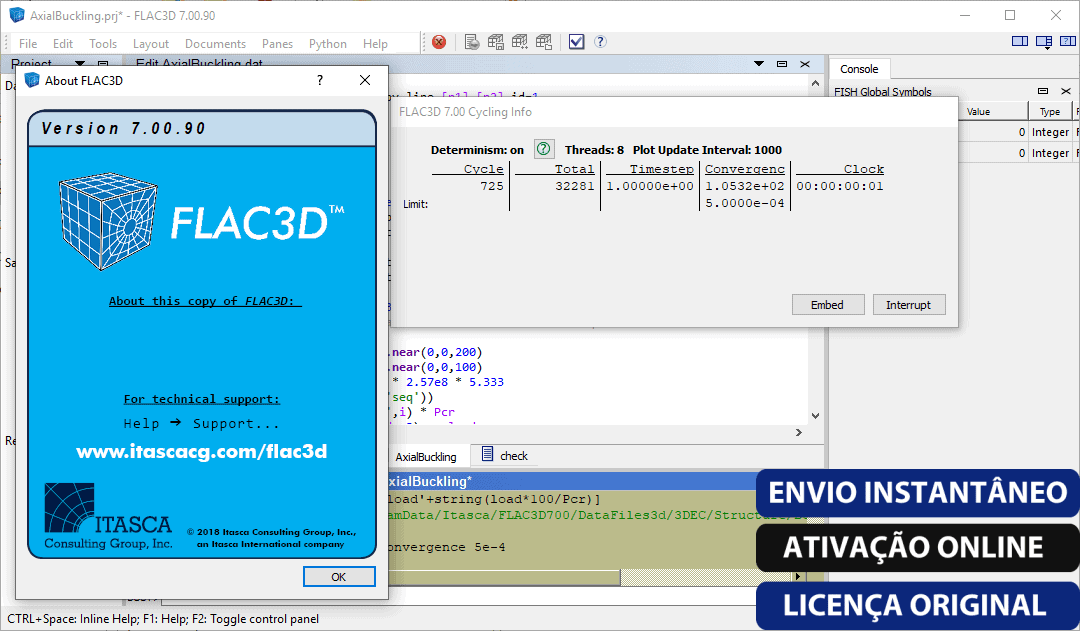Click OK in About FLAC3D dialog

click(x=339, y=577)
